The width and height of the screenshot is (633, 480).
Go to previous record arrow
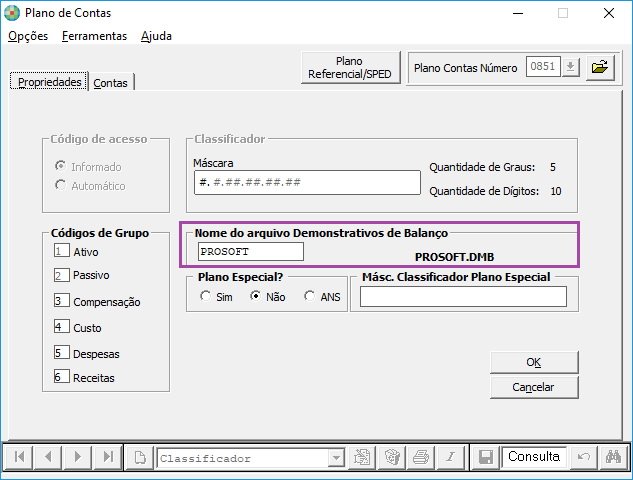[48, 457]
